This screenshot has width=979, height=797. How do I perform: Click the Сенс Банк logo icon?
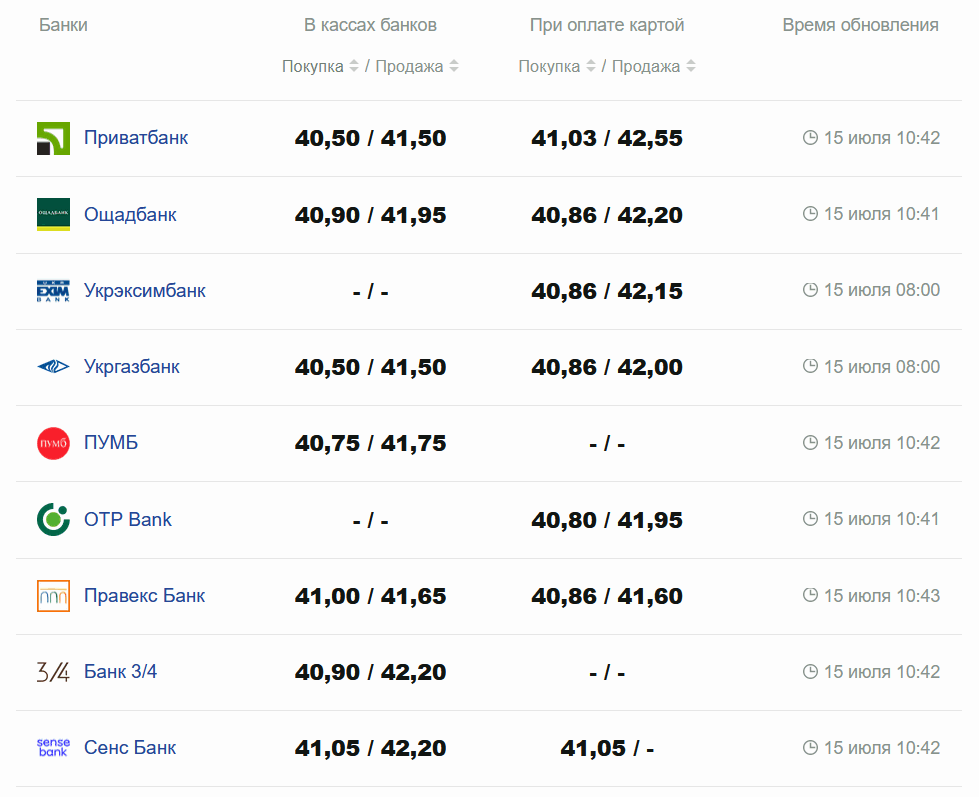click(x=53, y=748)
